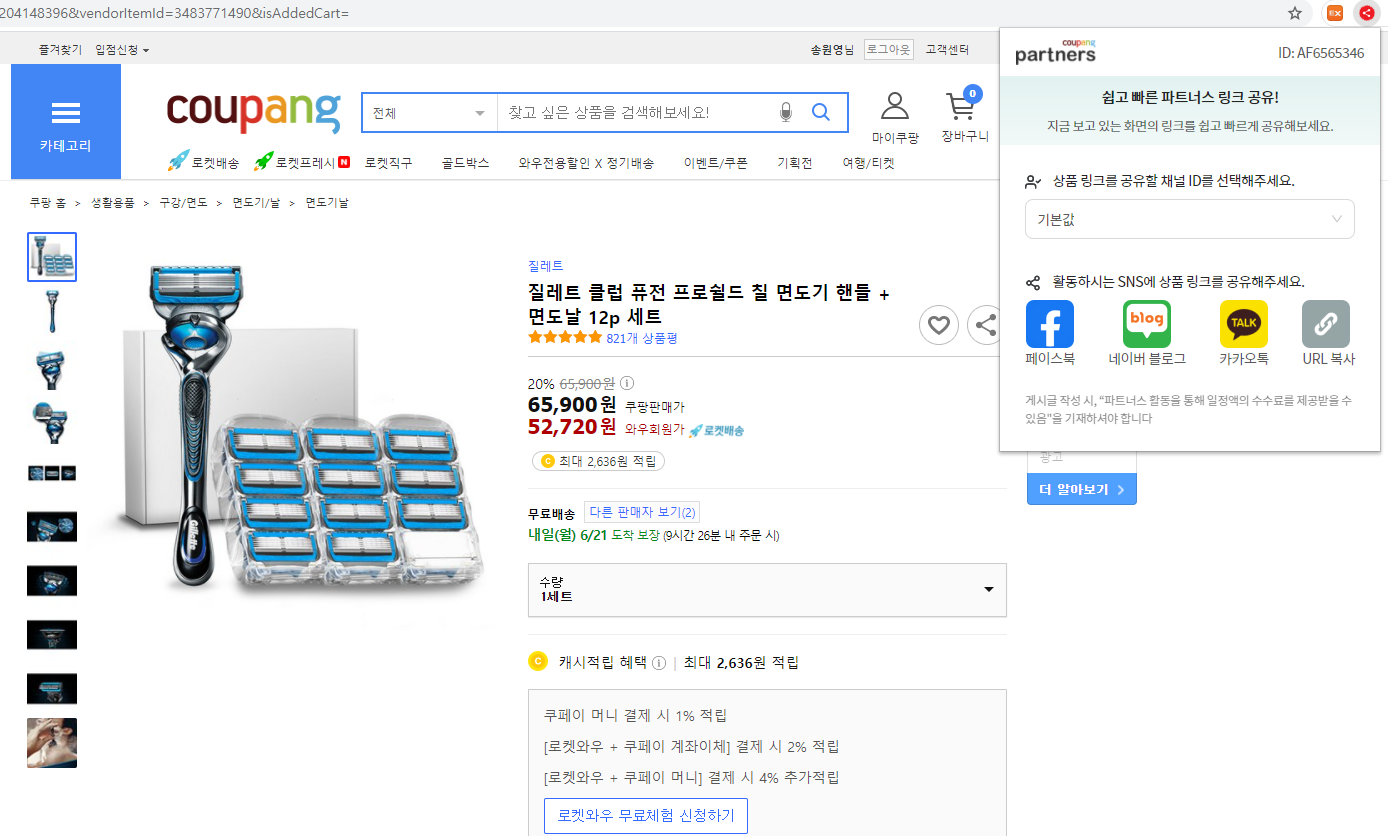Open the 로켓배송 menu
The height and width of the screenshot is (836, 1388).
pos(203,162)
